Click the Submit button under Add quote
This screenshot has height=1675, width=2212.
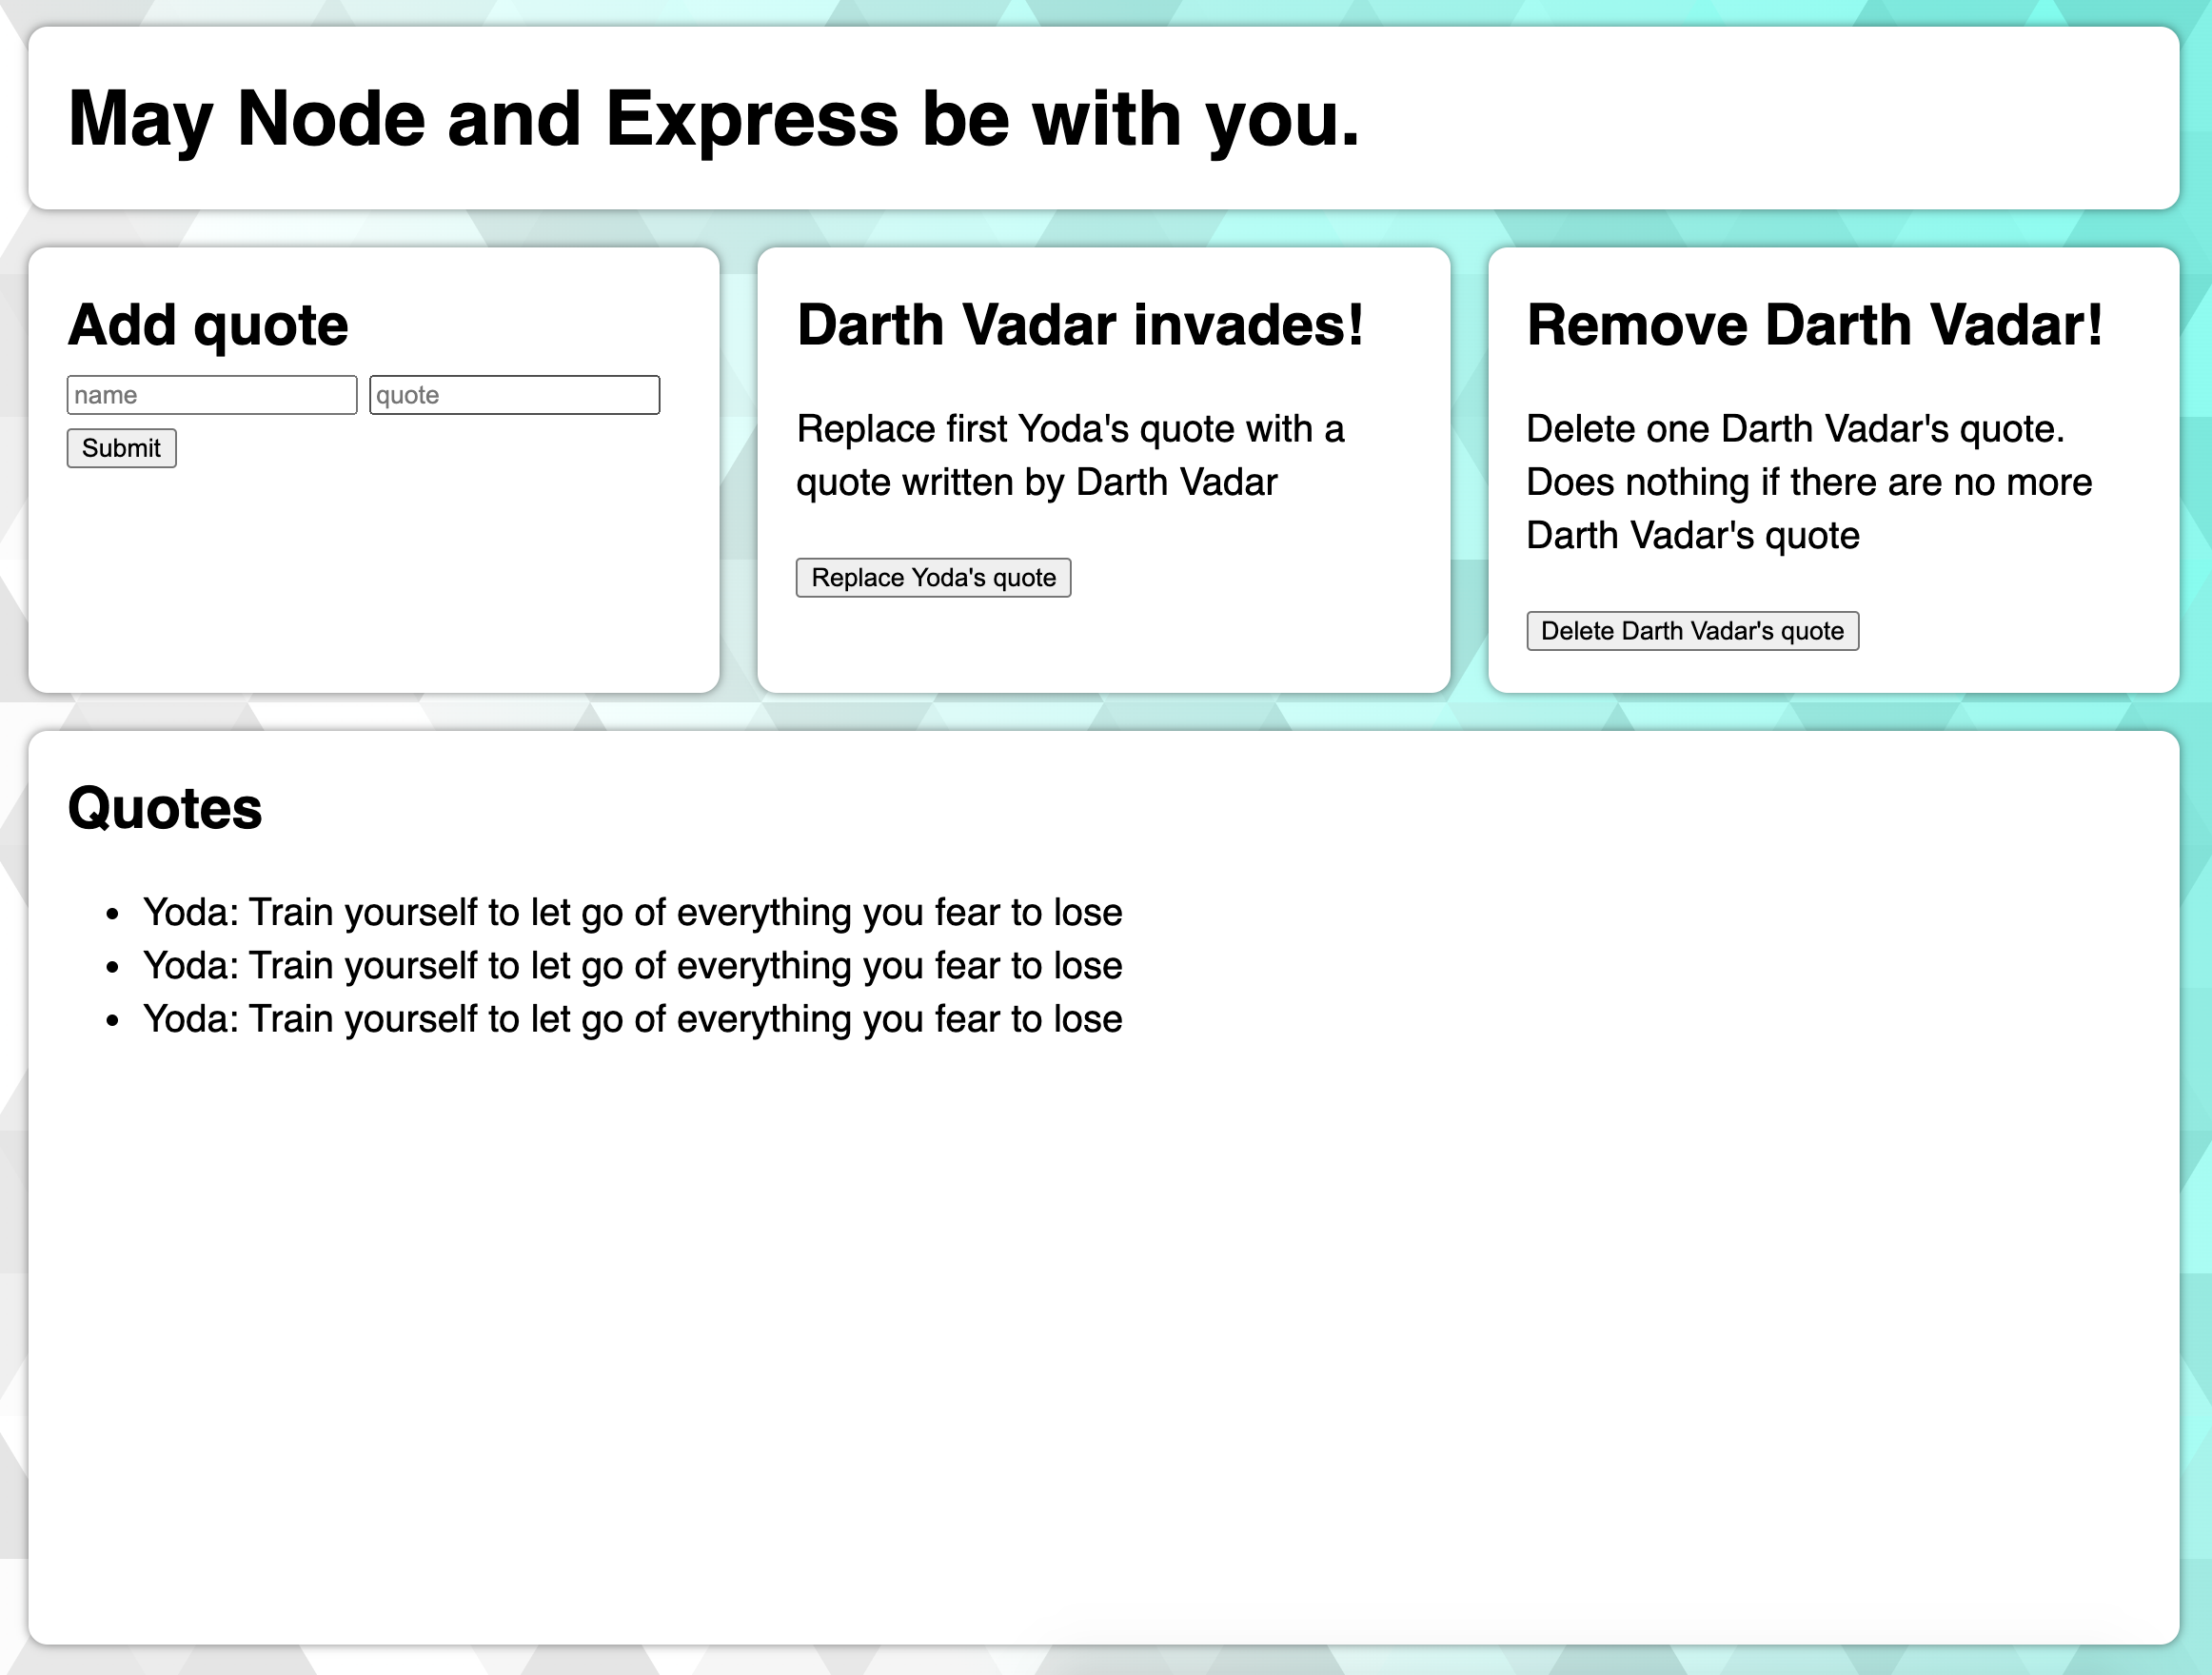(120, 447)
